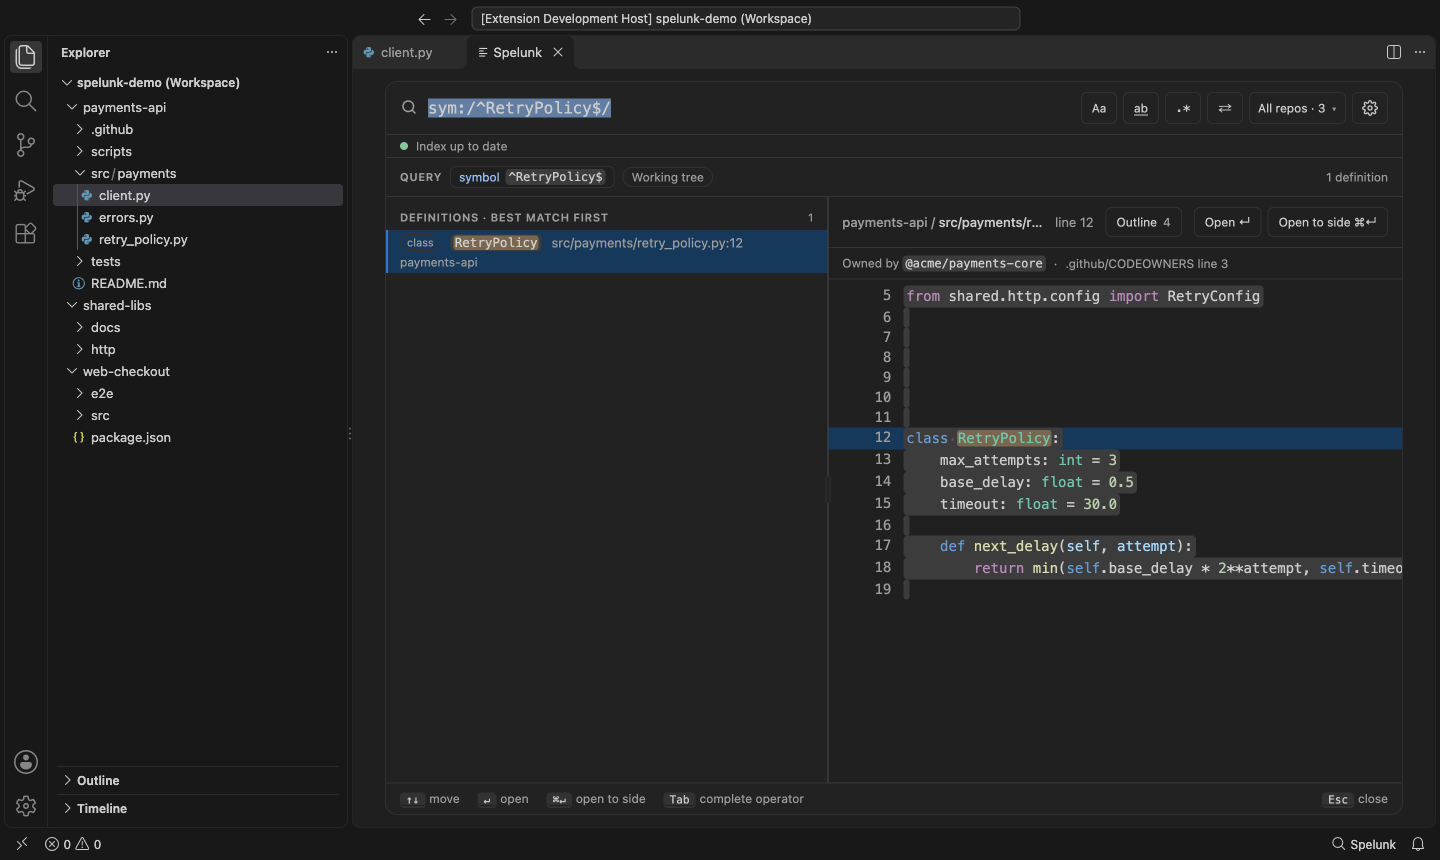Viewport: 1440px width, 860px height.
Task: Expand the .github folder
Action: pyautogui.click(x=198, y=129)
